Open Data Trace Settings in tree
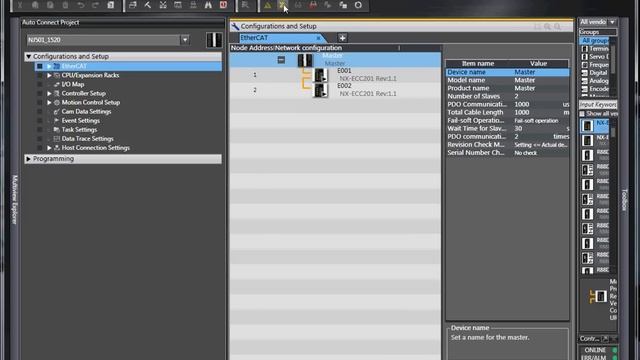Image resolution: width=640 pixels, height=360 pixels. tap(87, 139)
